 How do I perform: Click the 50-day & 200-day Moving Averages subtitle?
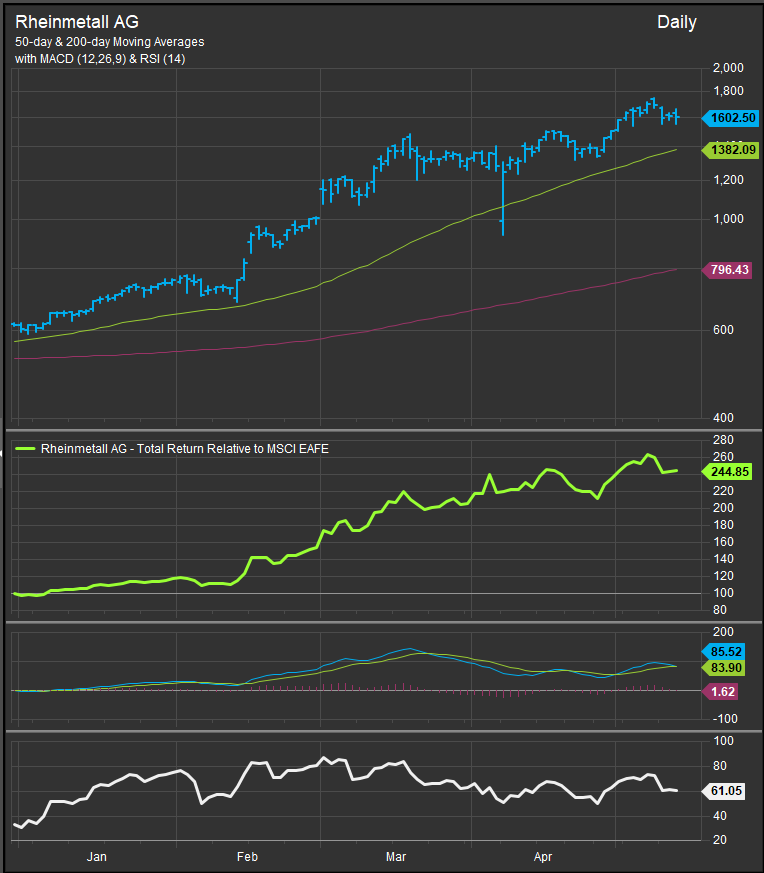pos(110,42)
